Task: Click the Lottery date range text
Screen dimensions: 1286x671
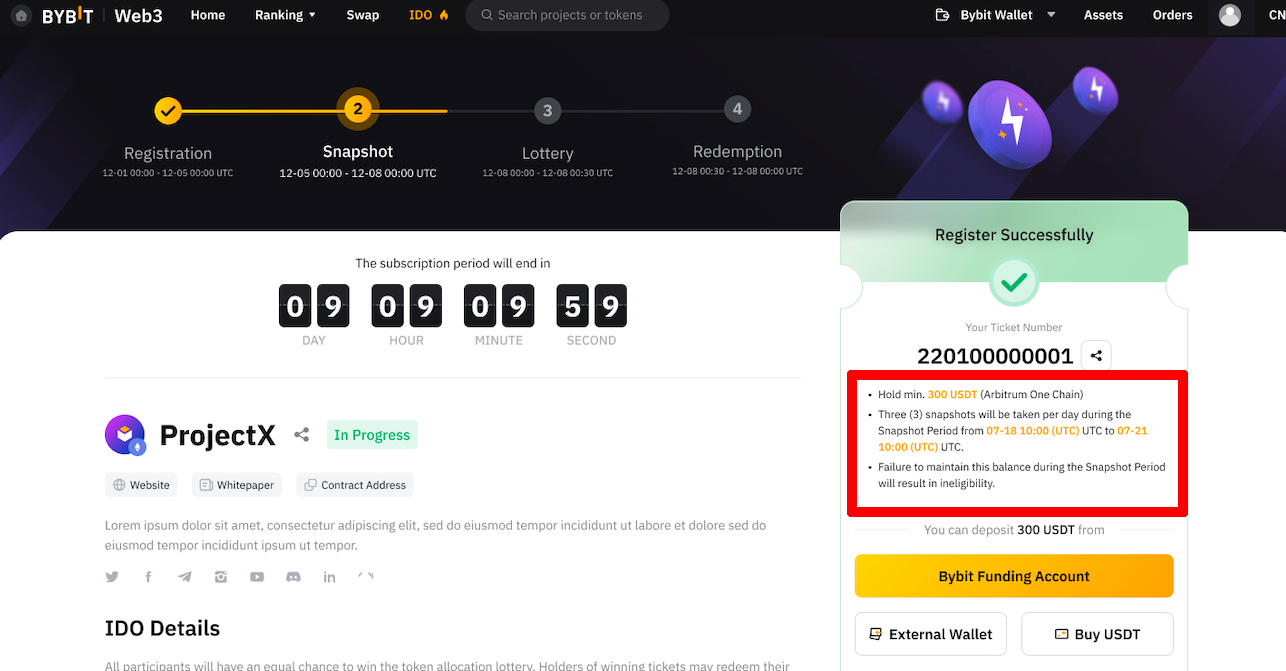Action: tap(547, 173)
